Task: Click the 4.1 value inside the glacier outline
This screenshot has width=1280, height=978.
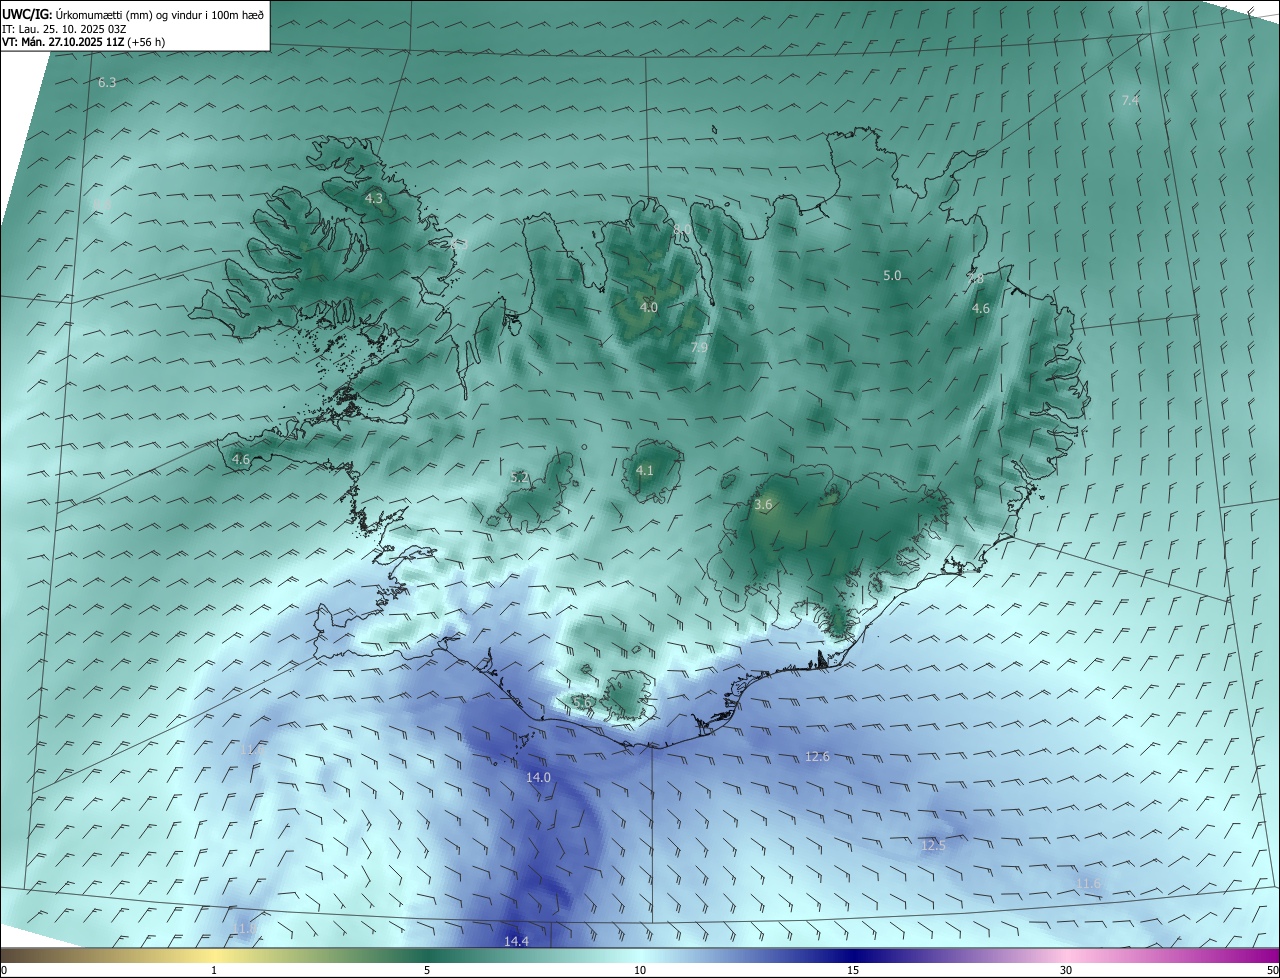Action: coord(645,470)
